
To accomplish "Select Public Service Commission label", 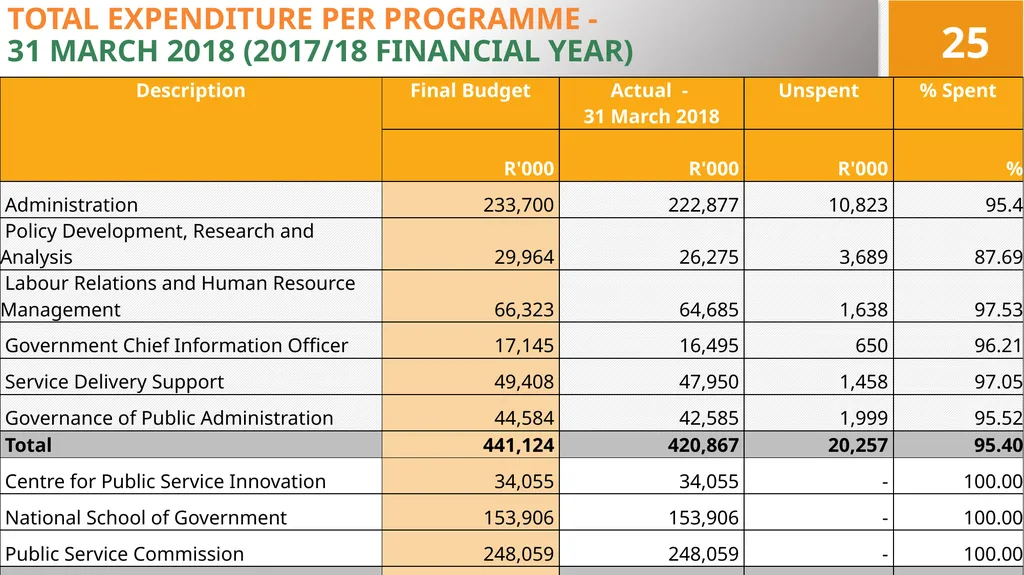I will pos(125,554).
